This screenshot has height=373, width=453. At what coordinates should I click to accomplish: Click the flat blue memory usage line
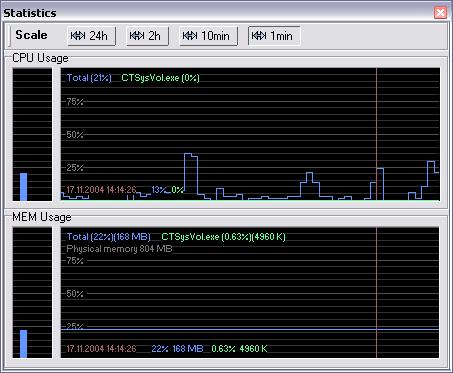250,329
